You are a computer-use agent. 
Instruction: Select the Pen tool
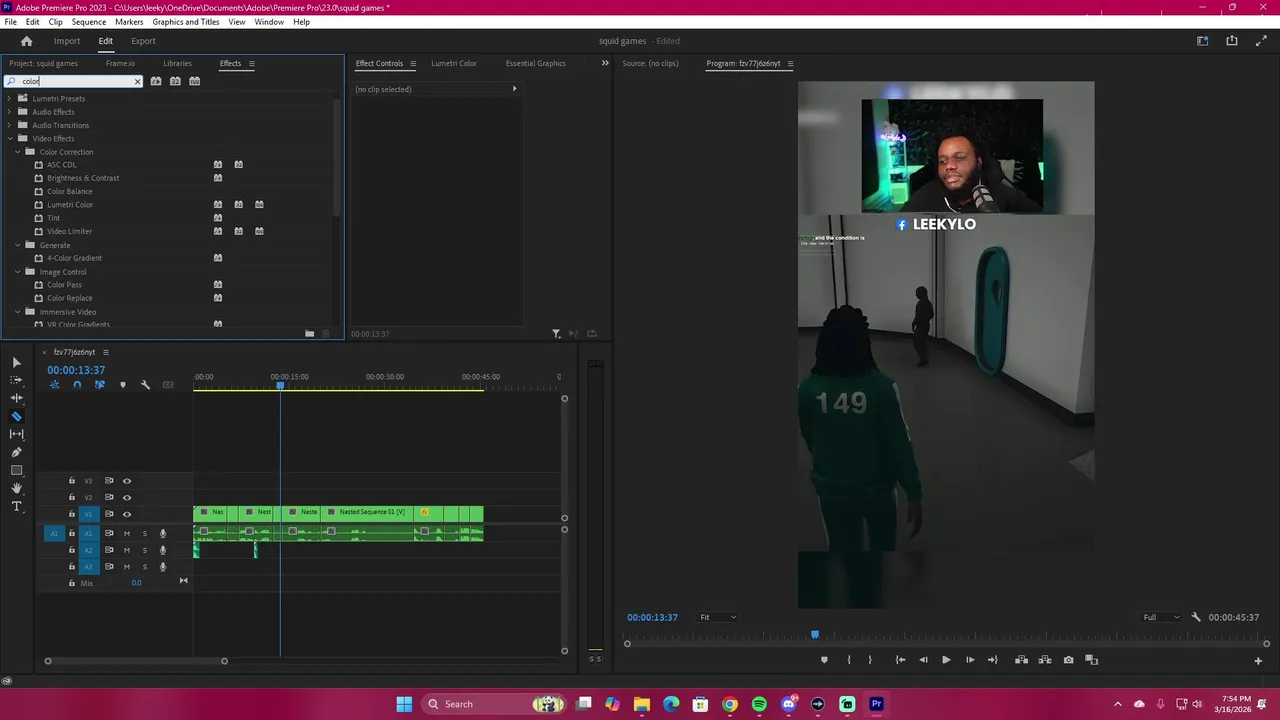coord(16,452)
